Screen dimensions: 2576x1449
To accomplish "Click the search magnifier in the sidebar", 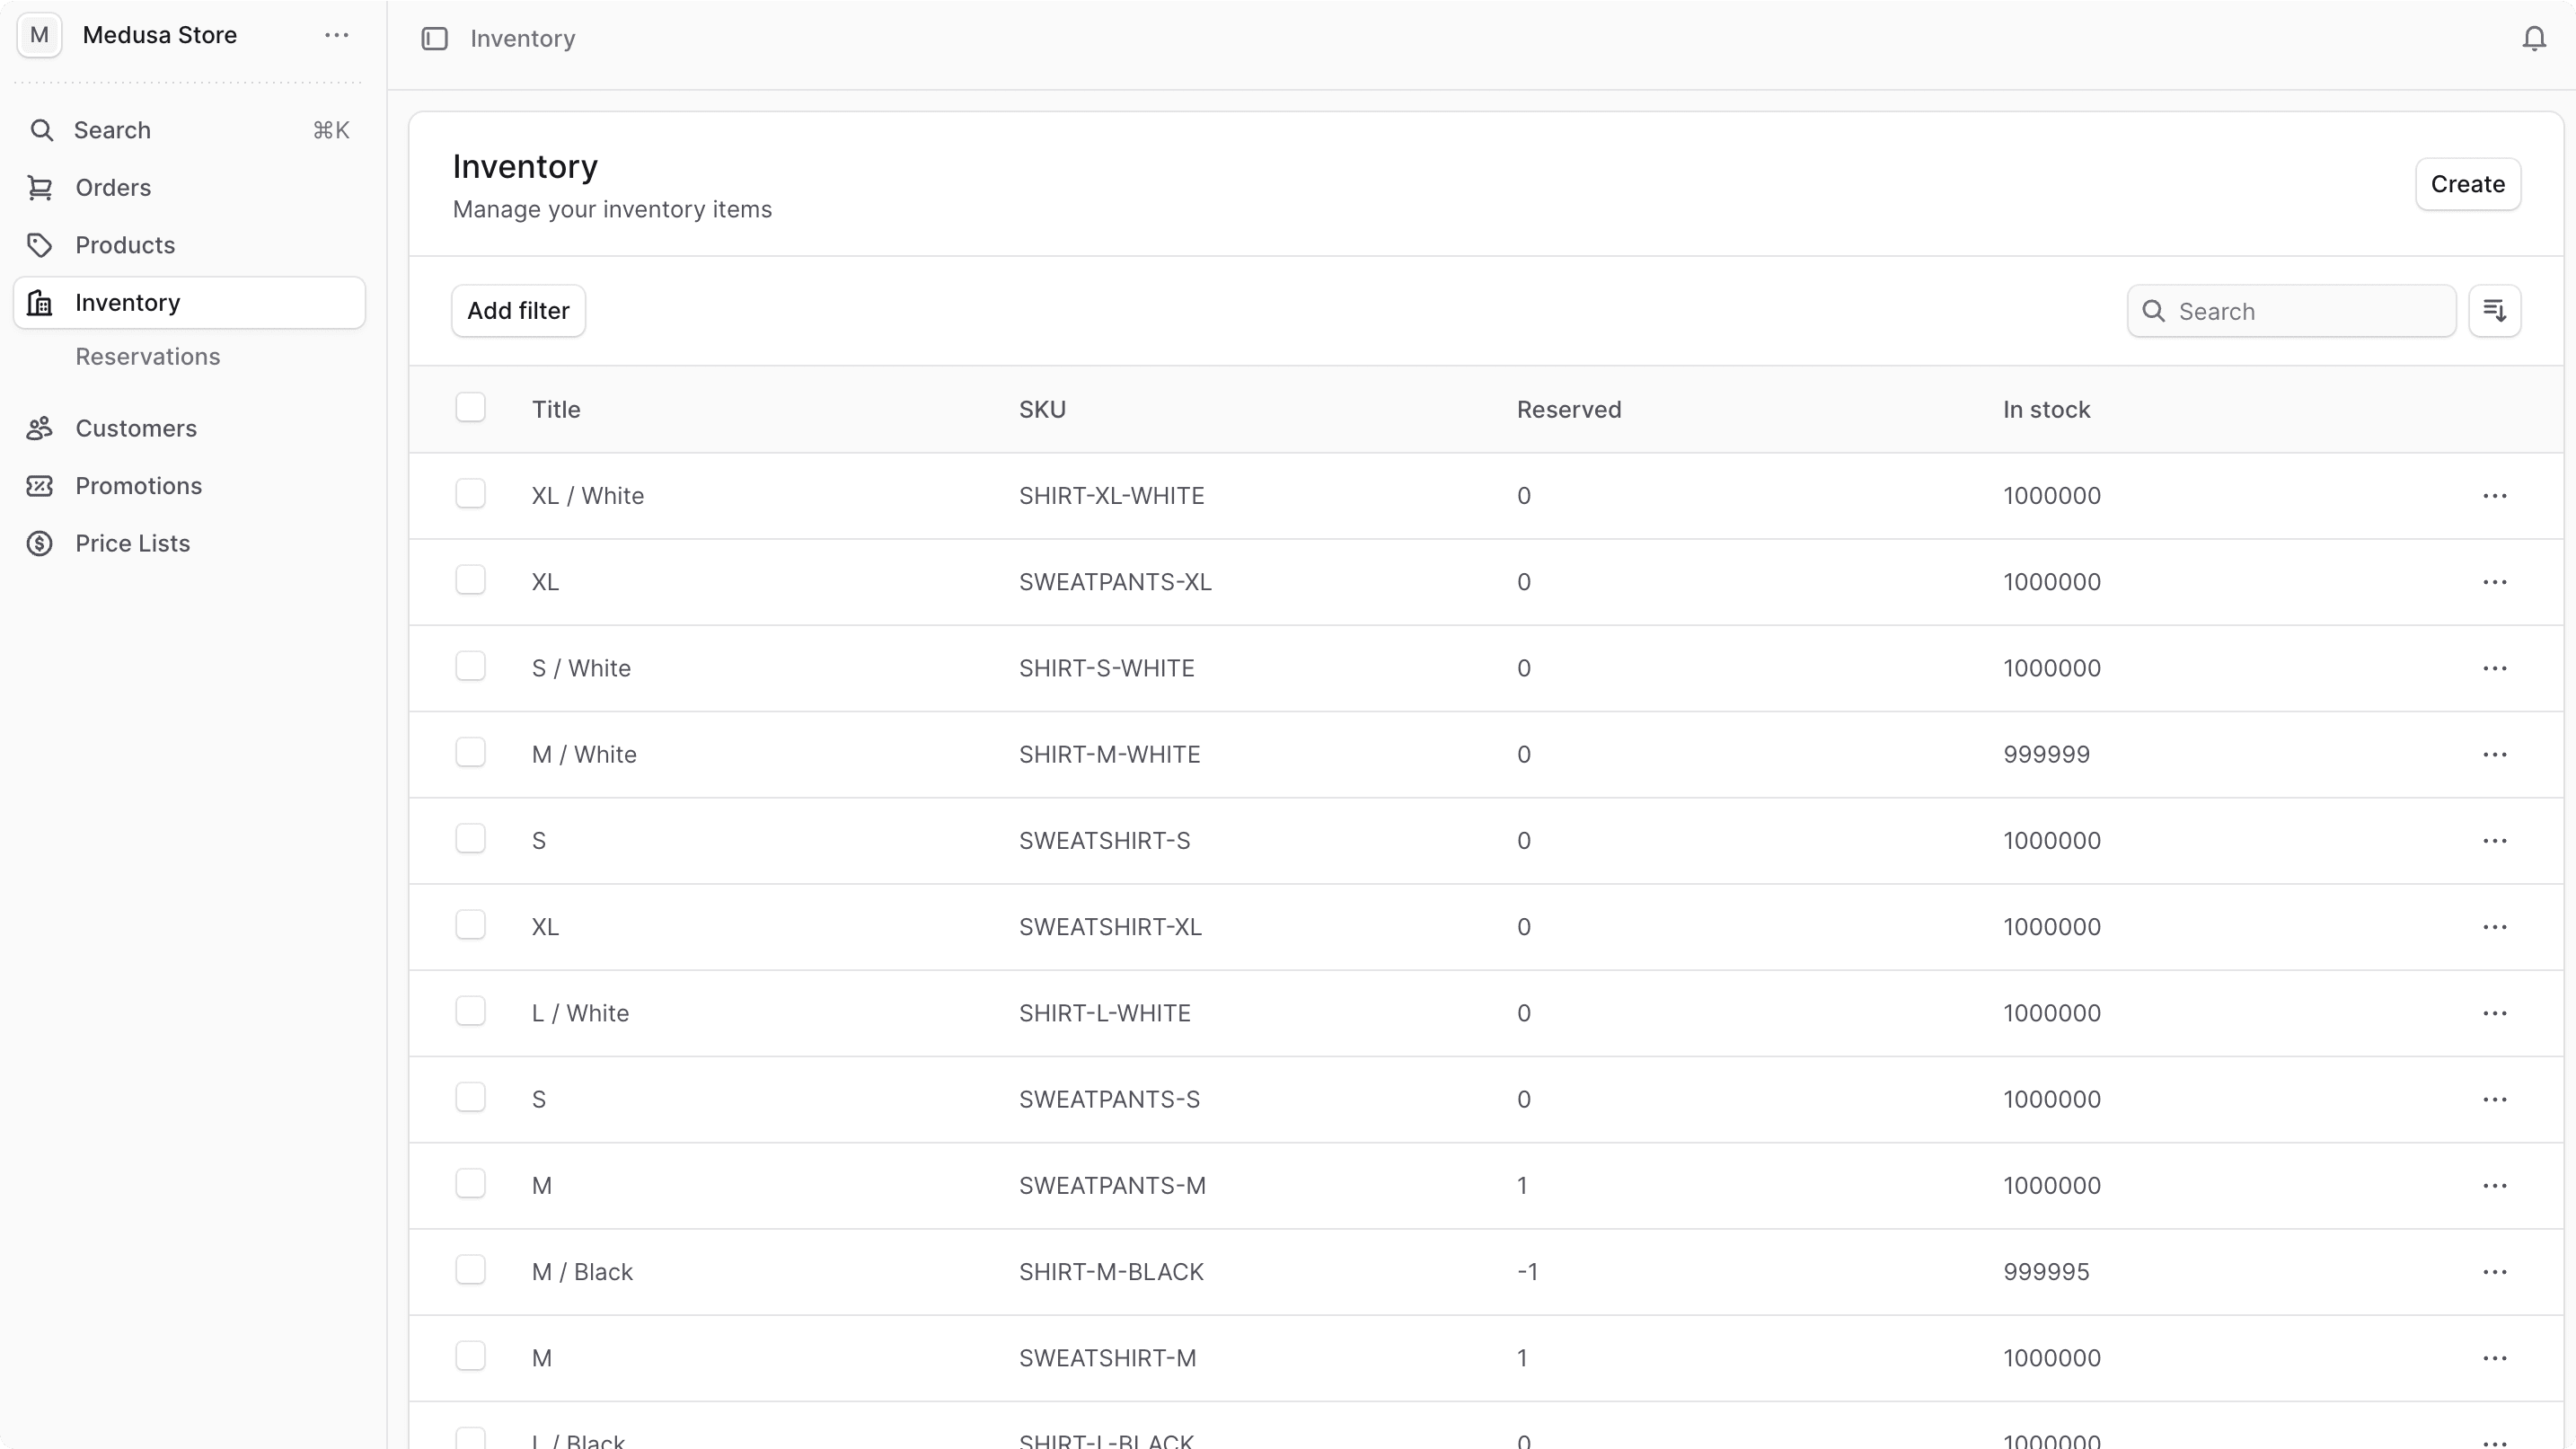I will tap(42, 130).
